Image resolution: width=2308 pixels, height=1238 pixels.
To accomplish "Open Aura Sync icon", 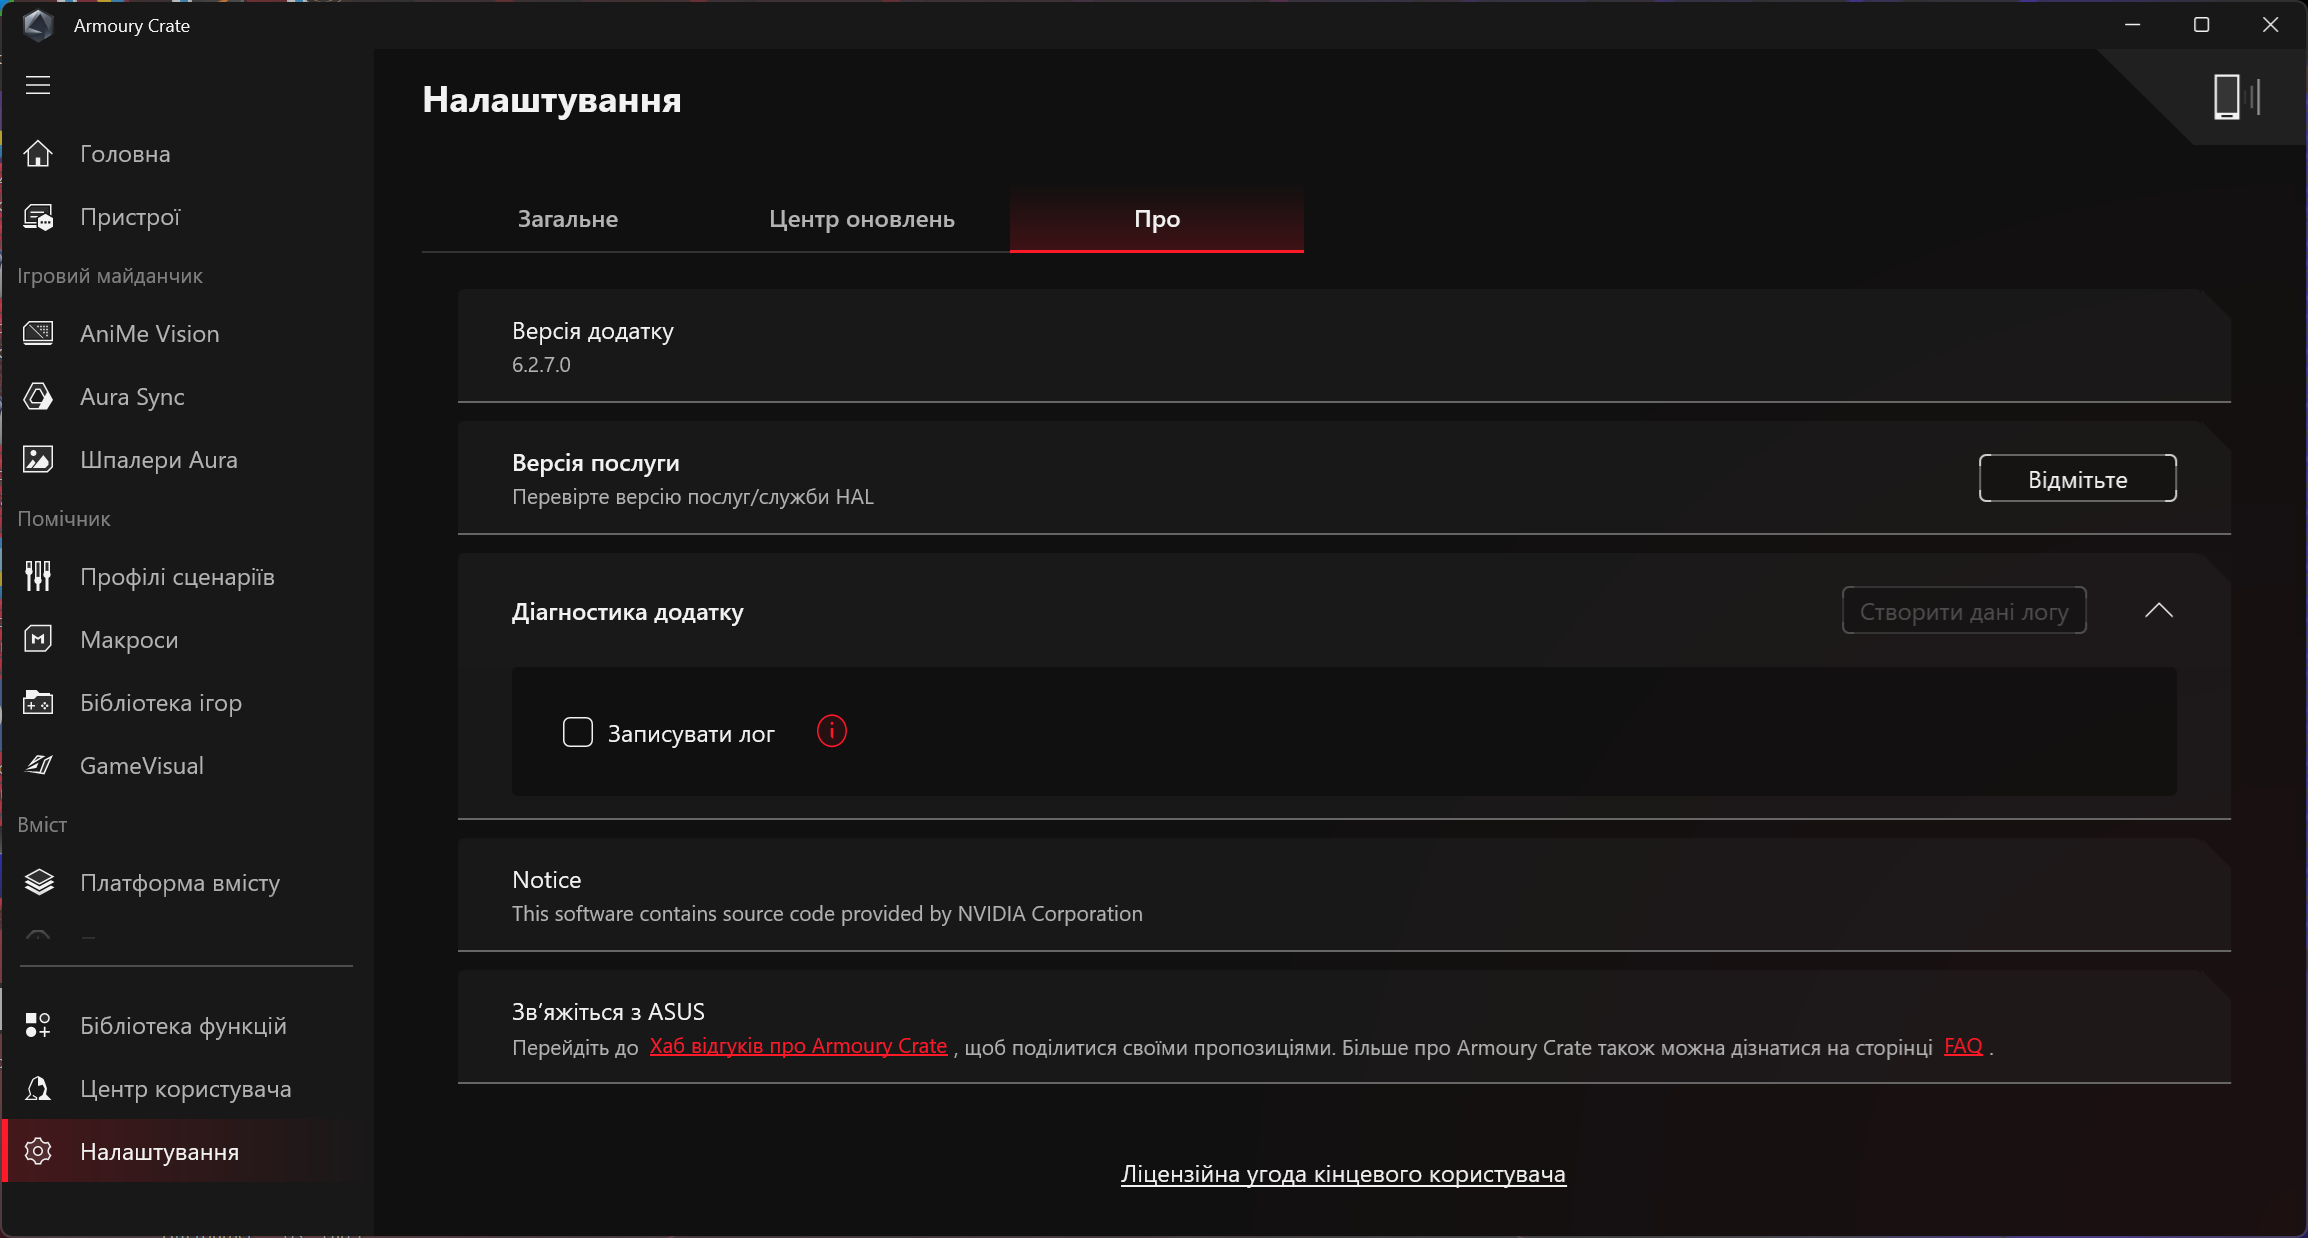I will [x=38, y=397].
